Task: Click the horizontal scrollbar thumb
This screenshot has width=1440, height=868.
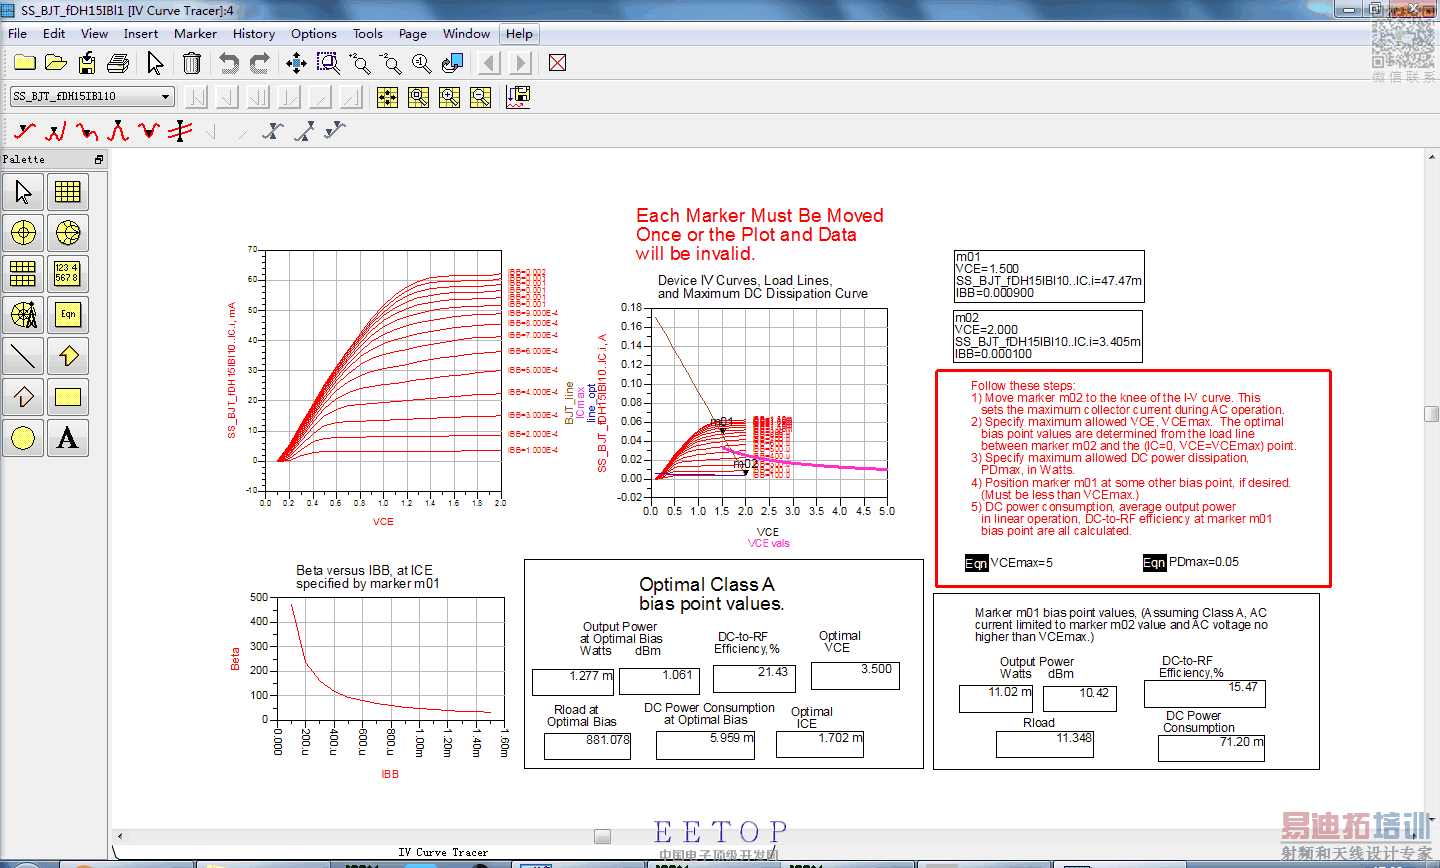Action: tap(602, 836)
